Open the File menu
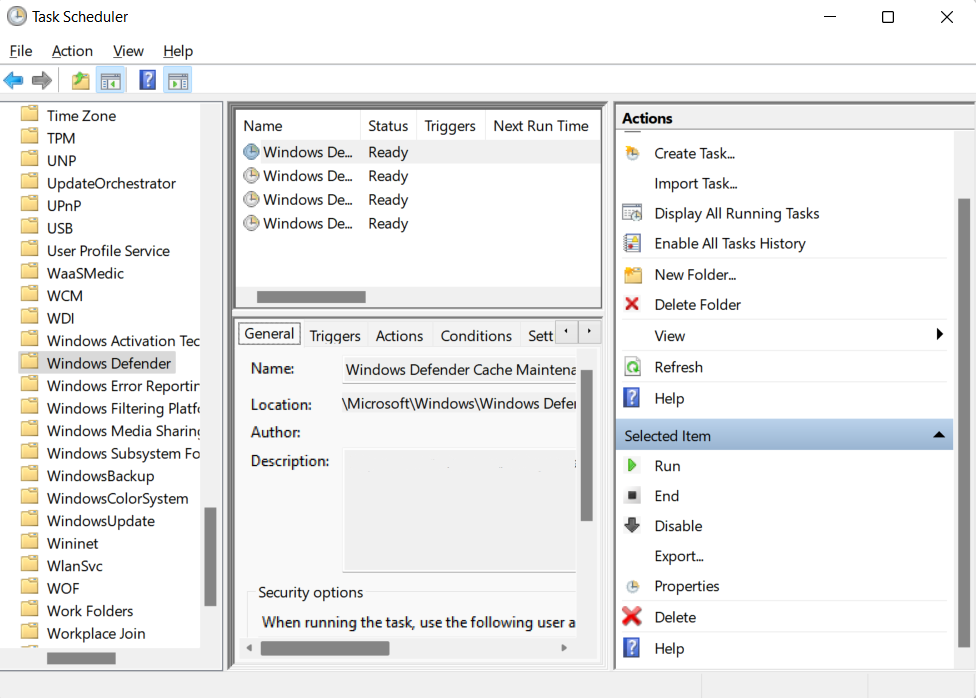The height and width of the screenshot is (698, 976). pos(21,51)
